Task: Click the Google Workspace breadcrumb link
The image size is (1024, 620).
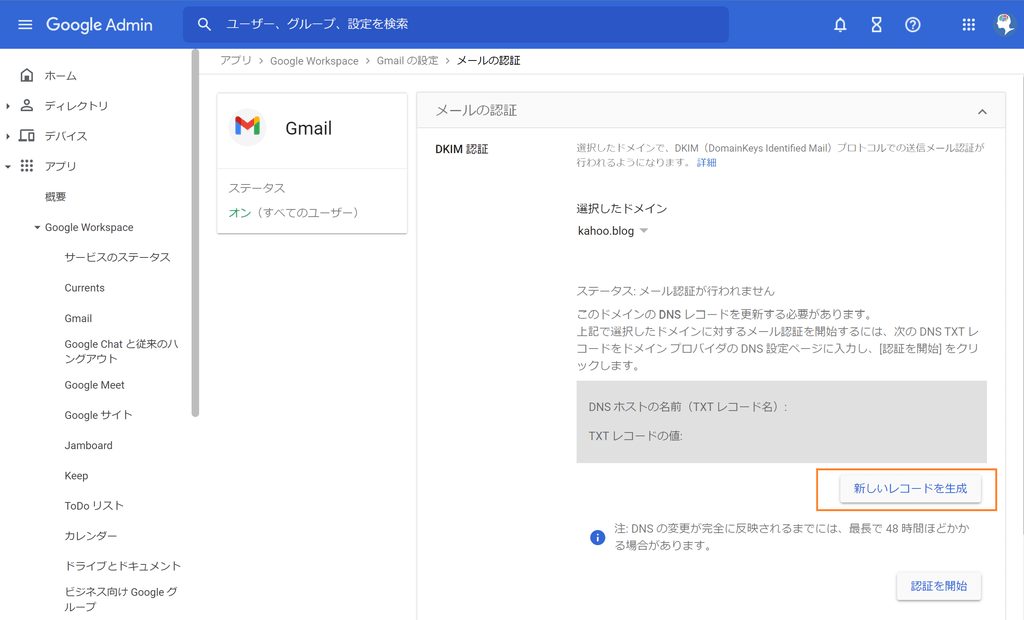Action: click(314, 61)
